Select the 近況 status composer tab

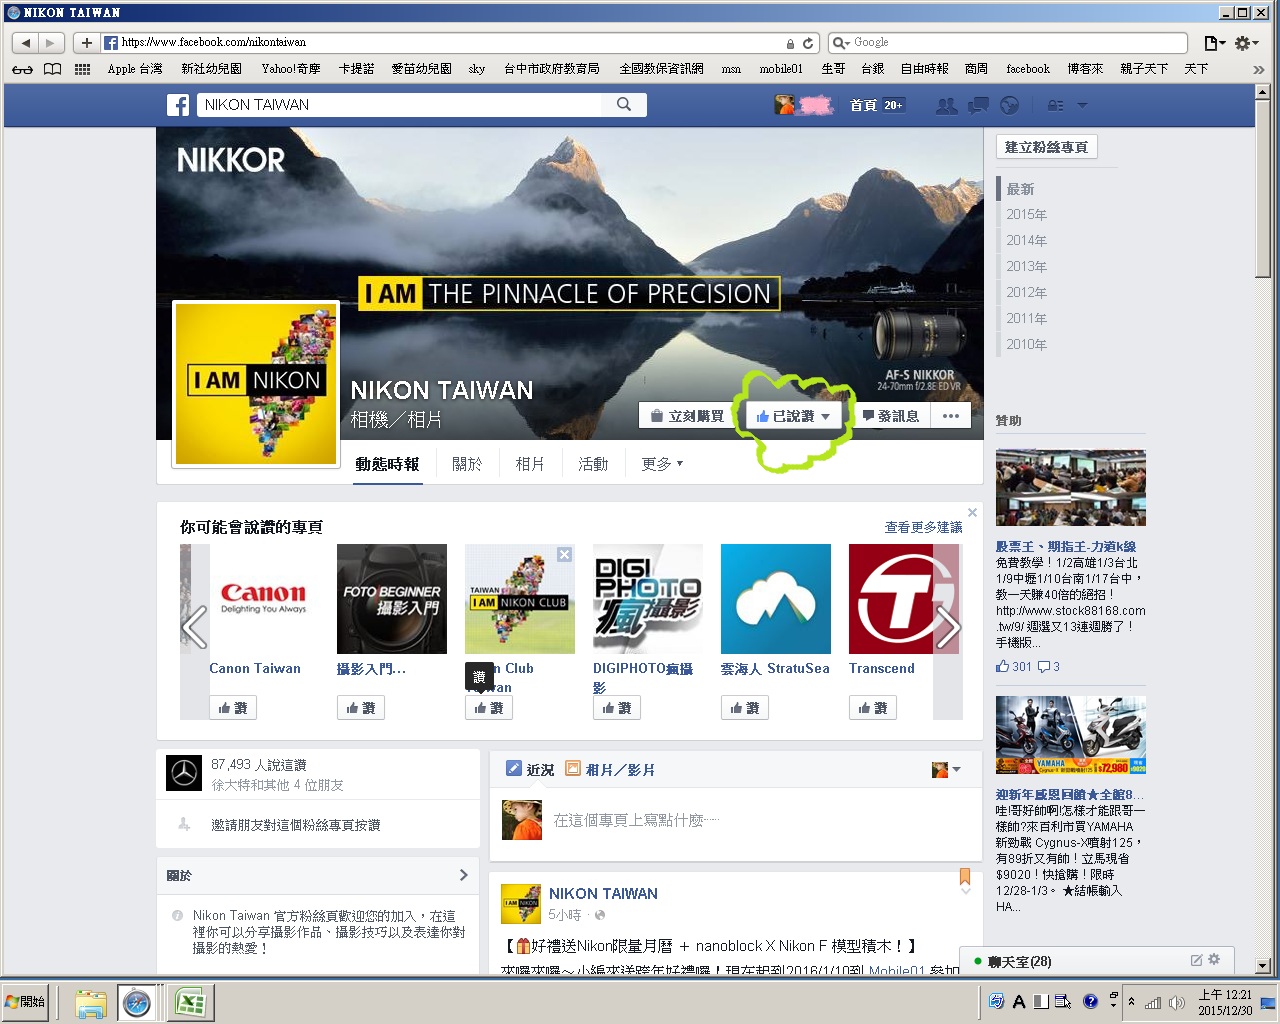[530, 769]
